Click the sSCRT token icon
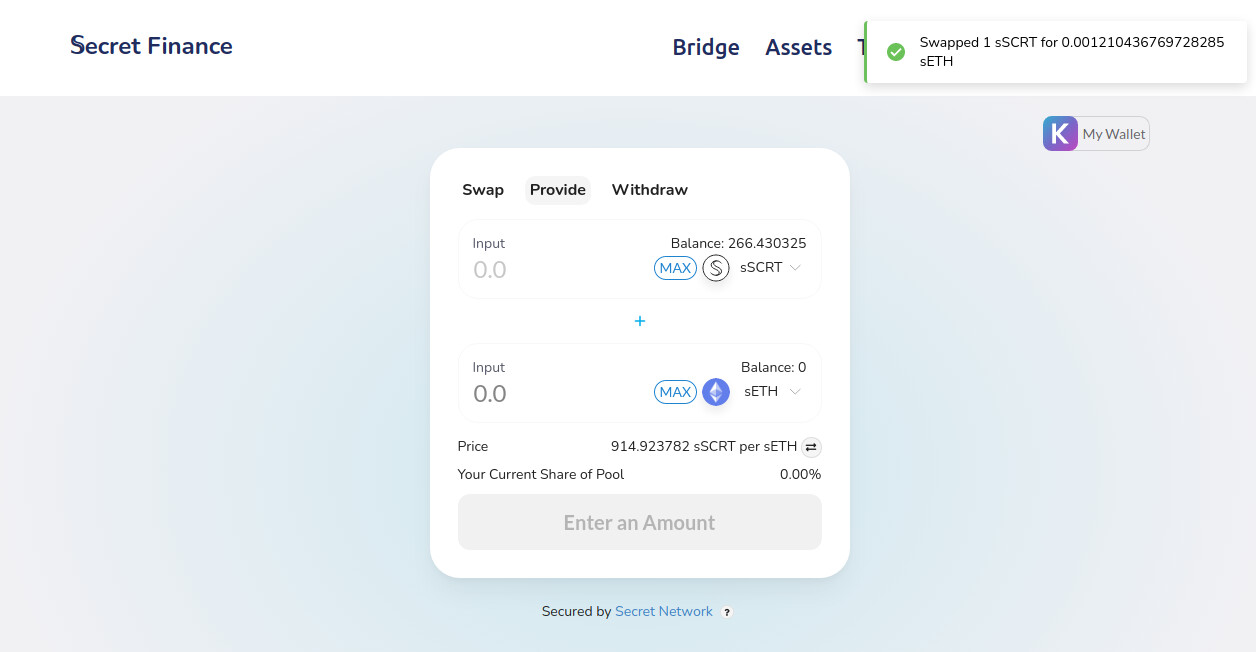This screenshot has width=1256, height=652. (x=716, y=268)
